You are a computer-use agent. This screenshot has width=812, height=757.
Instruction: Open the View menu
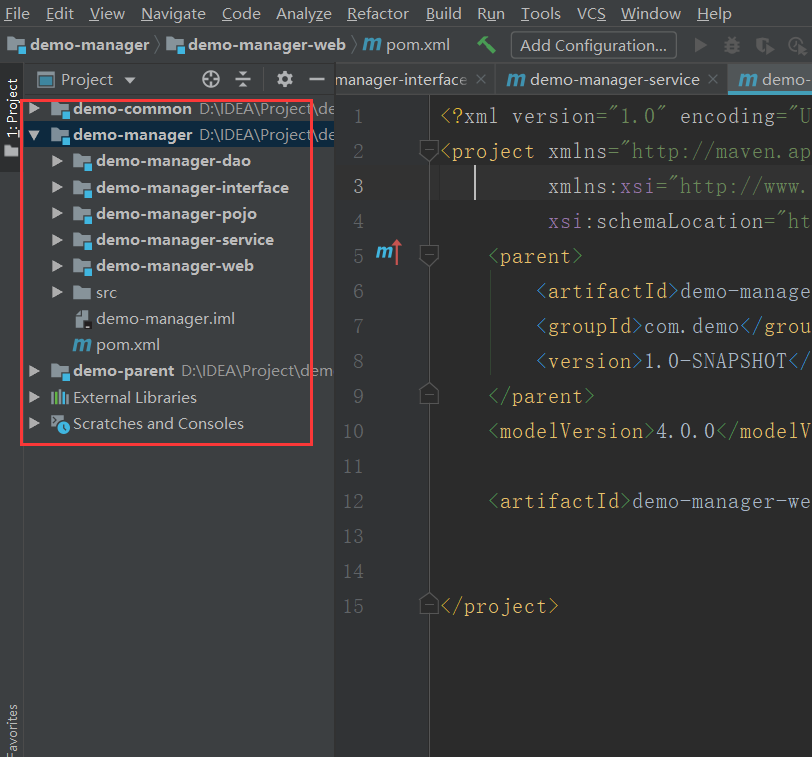point(107,13)
